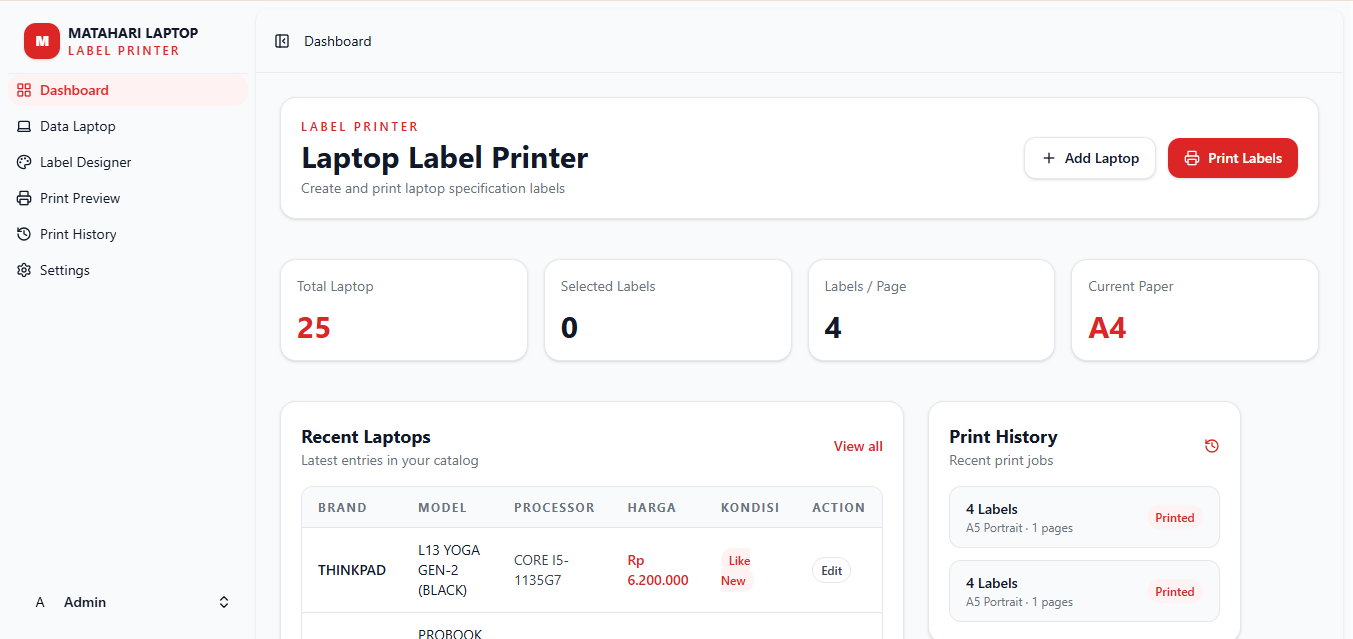Open Settings from the sidebar
This screenshot has height=639, width=1353.
coord(128,270)
